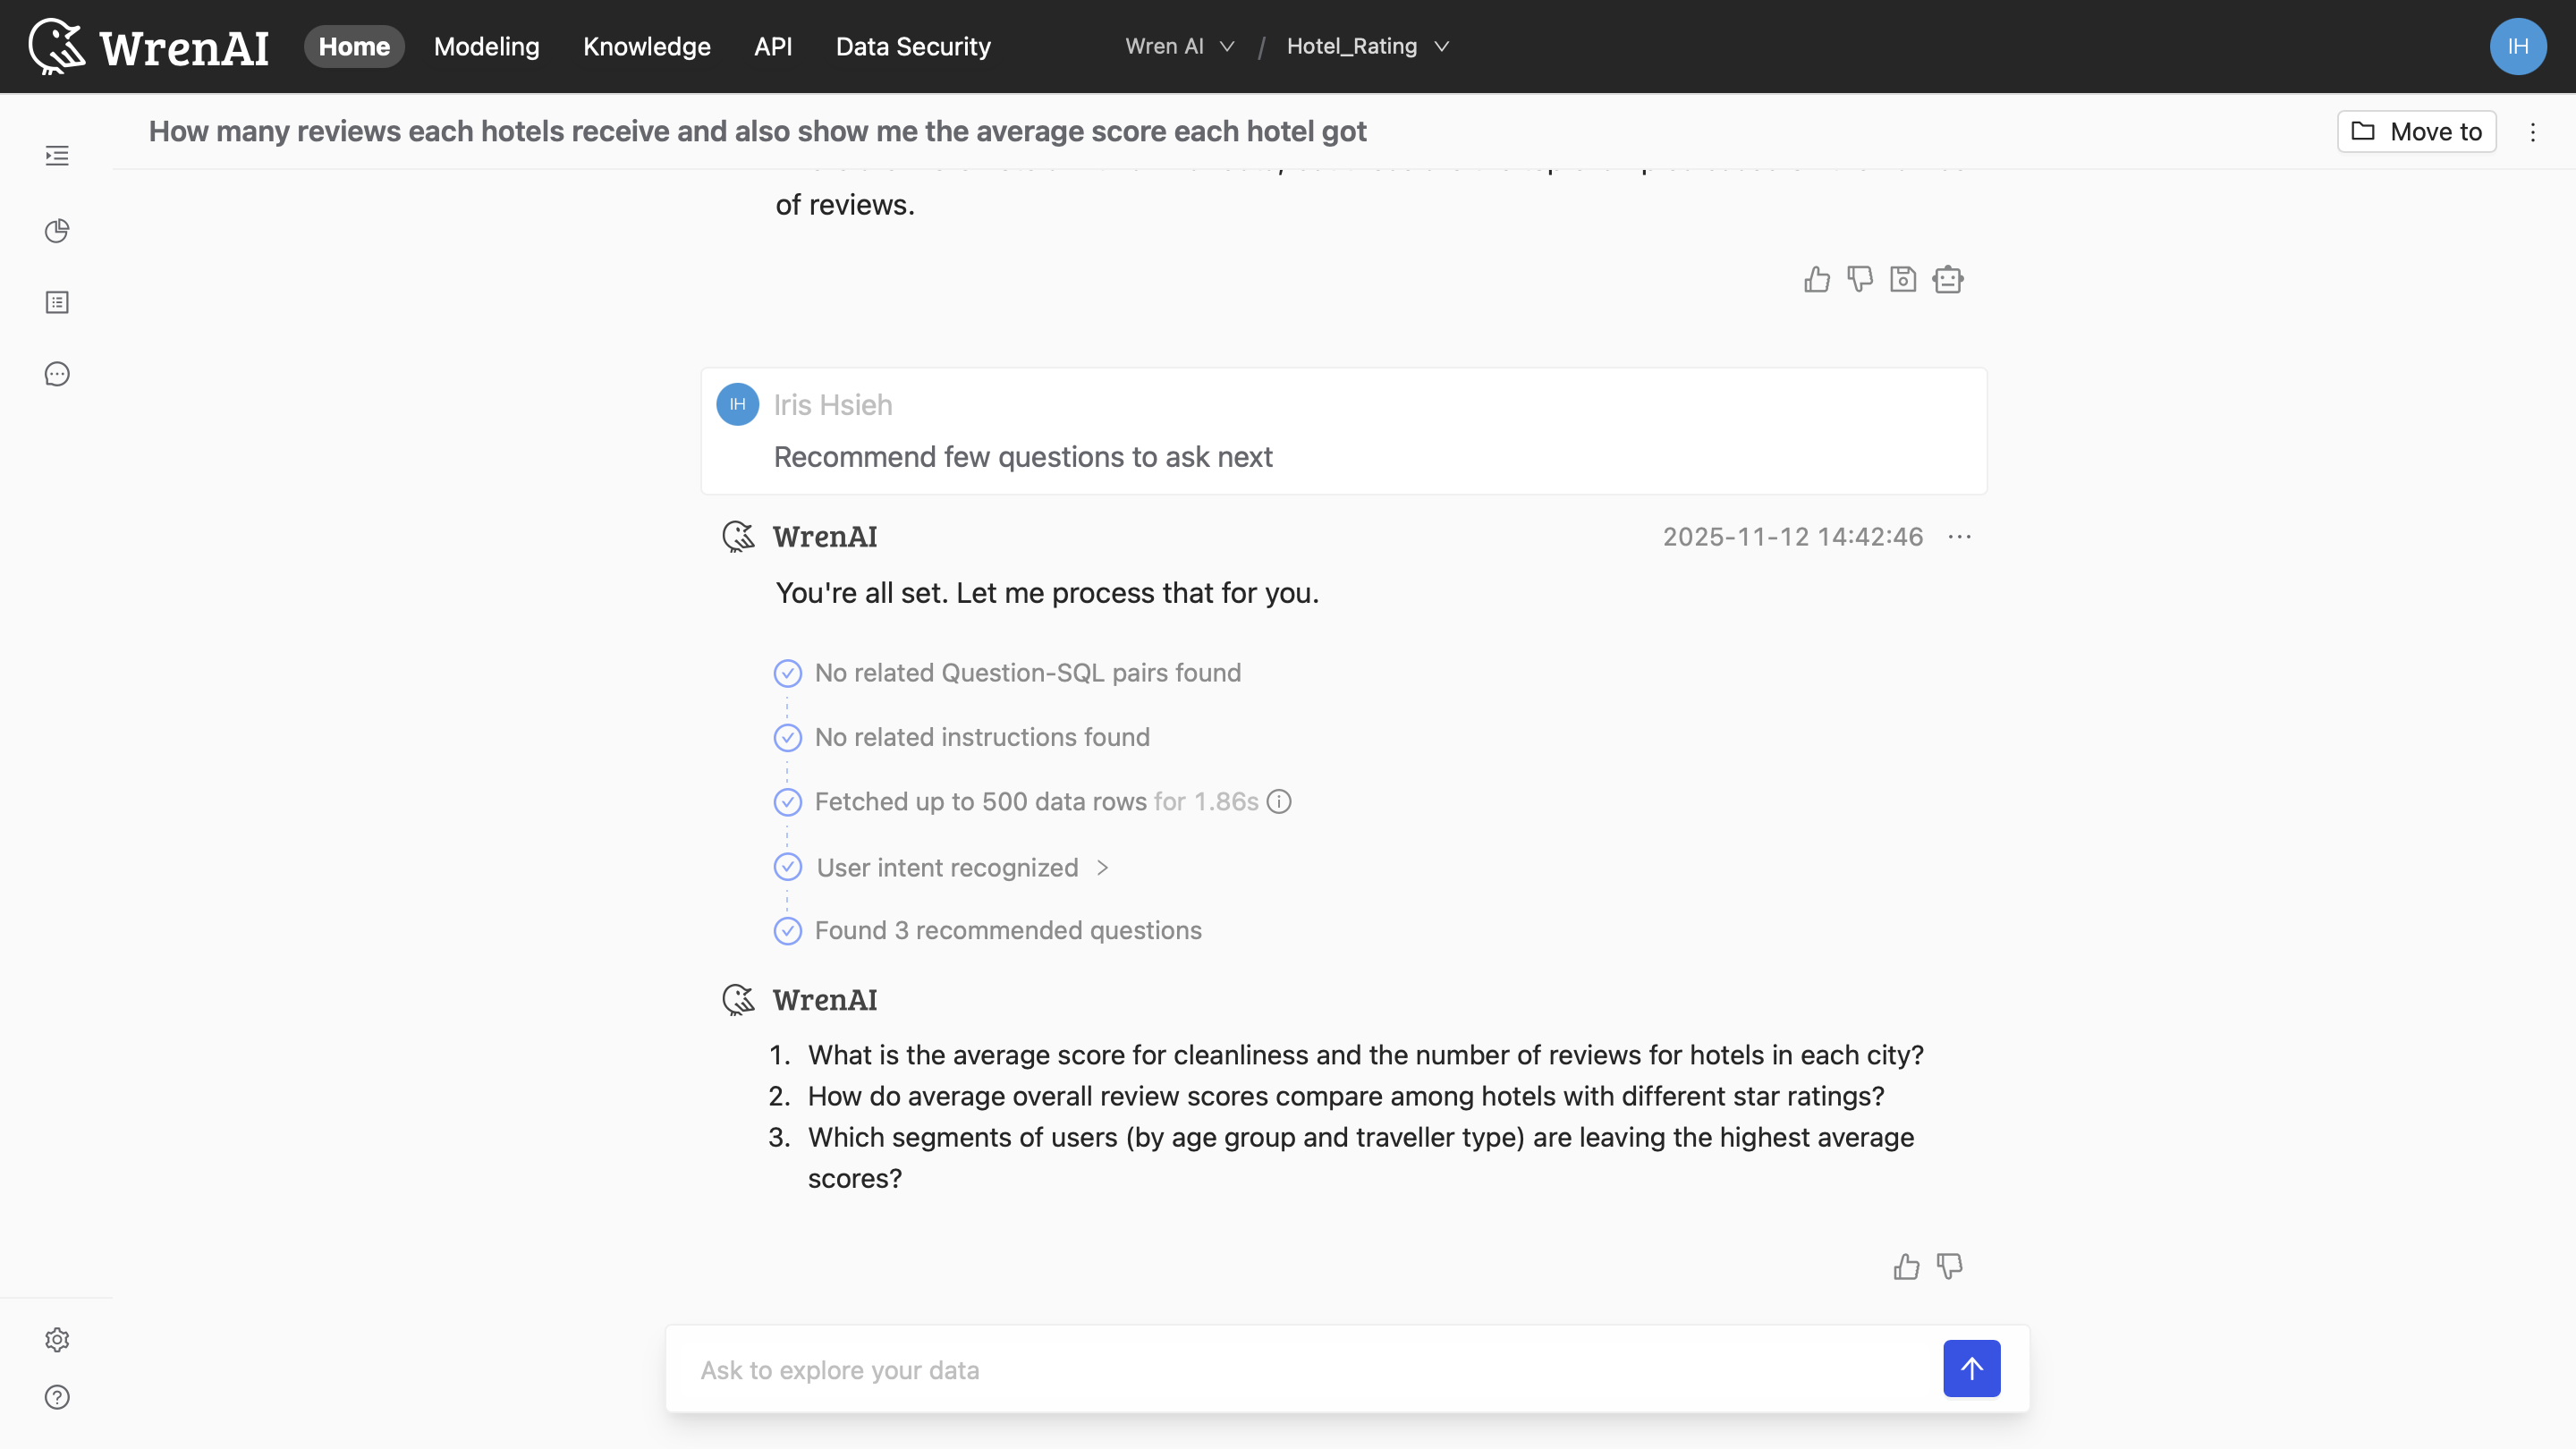Open the chat threads icon in sidebar

[x=57, y=373]
